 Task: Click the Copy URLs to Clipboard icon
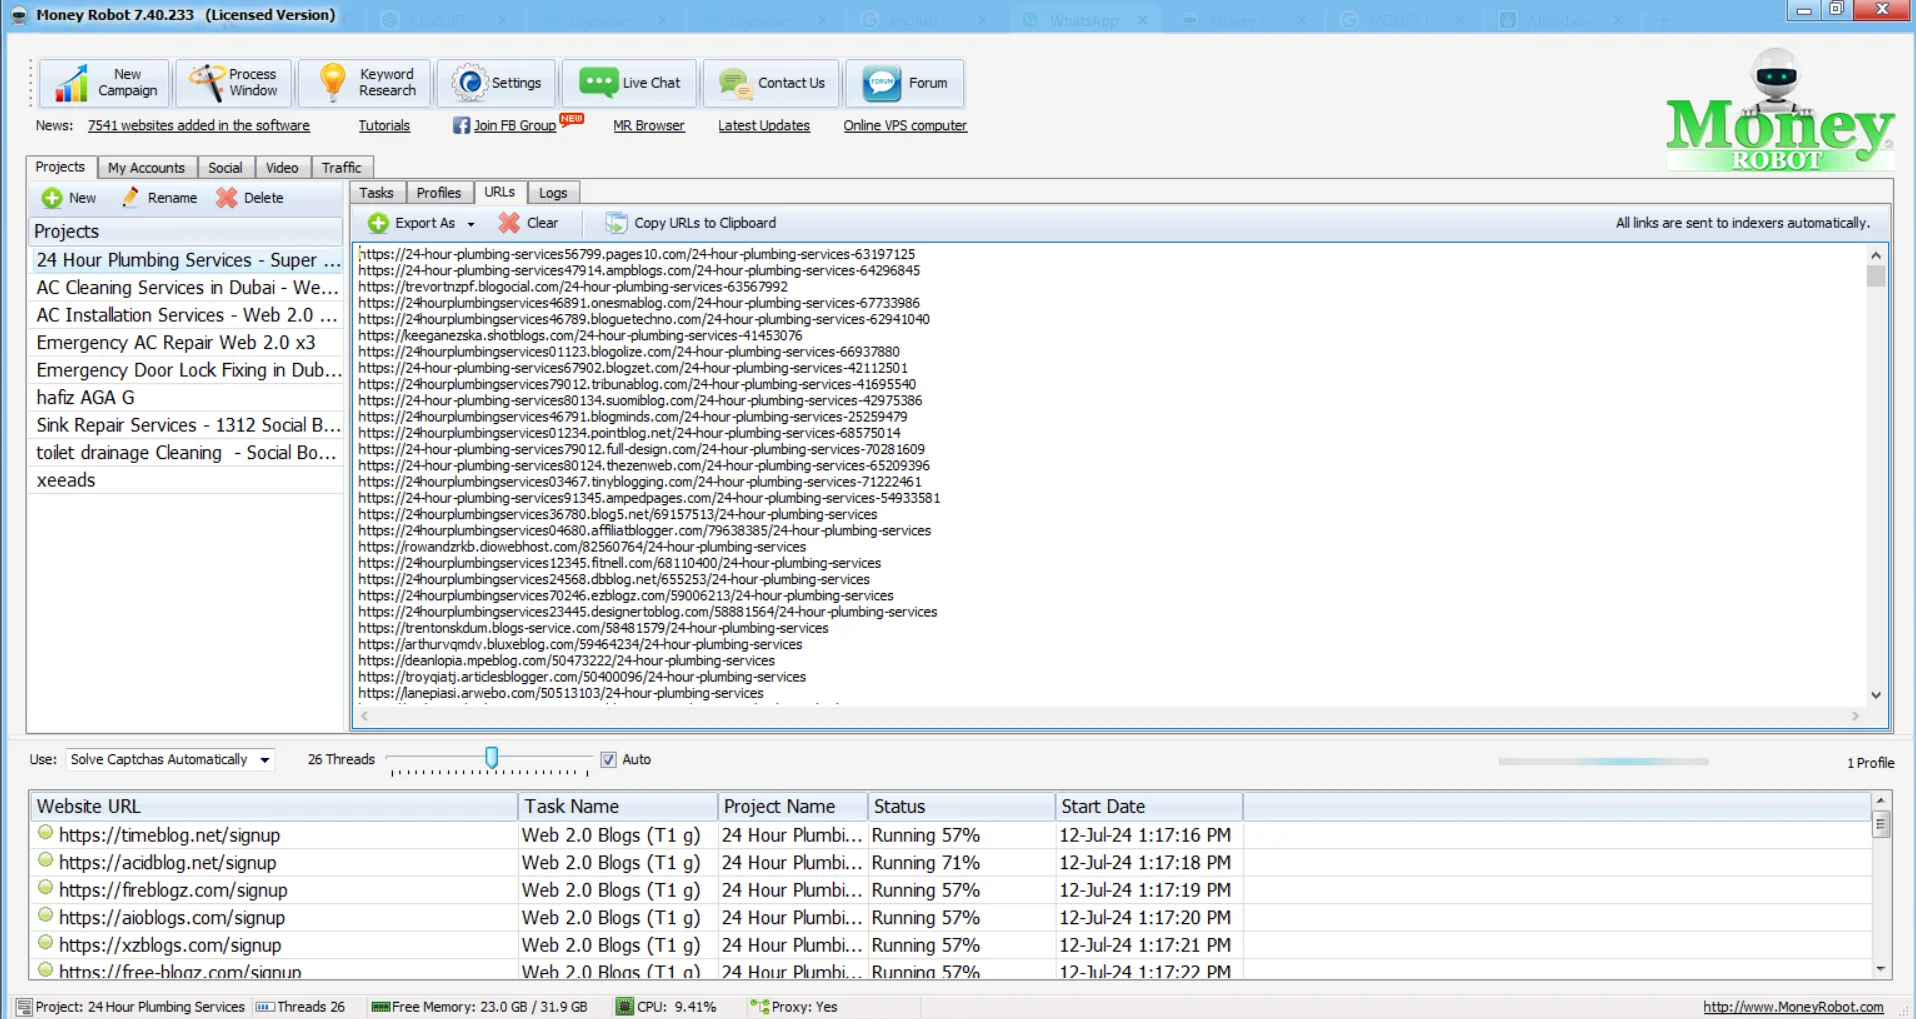tap(616, 223)
